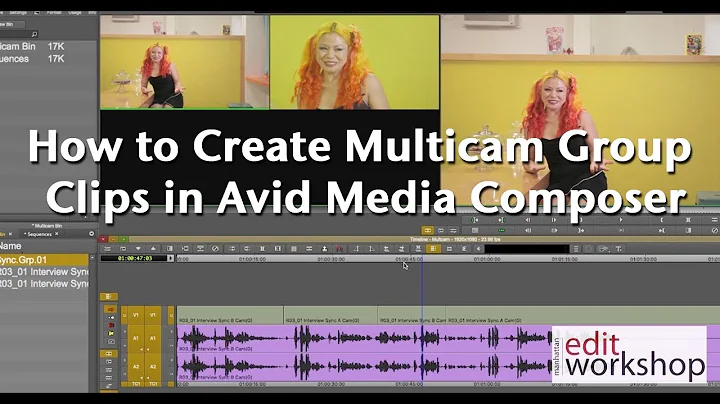Click yellow highlighted icon in timeline toolbar
The image size is (720, 404).
click(x=433, y=249)
